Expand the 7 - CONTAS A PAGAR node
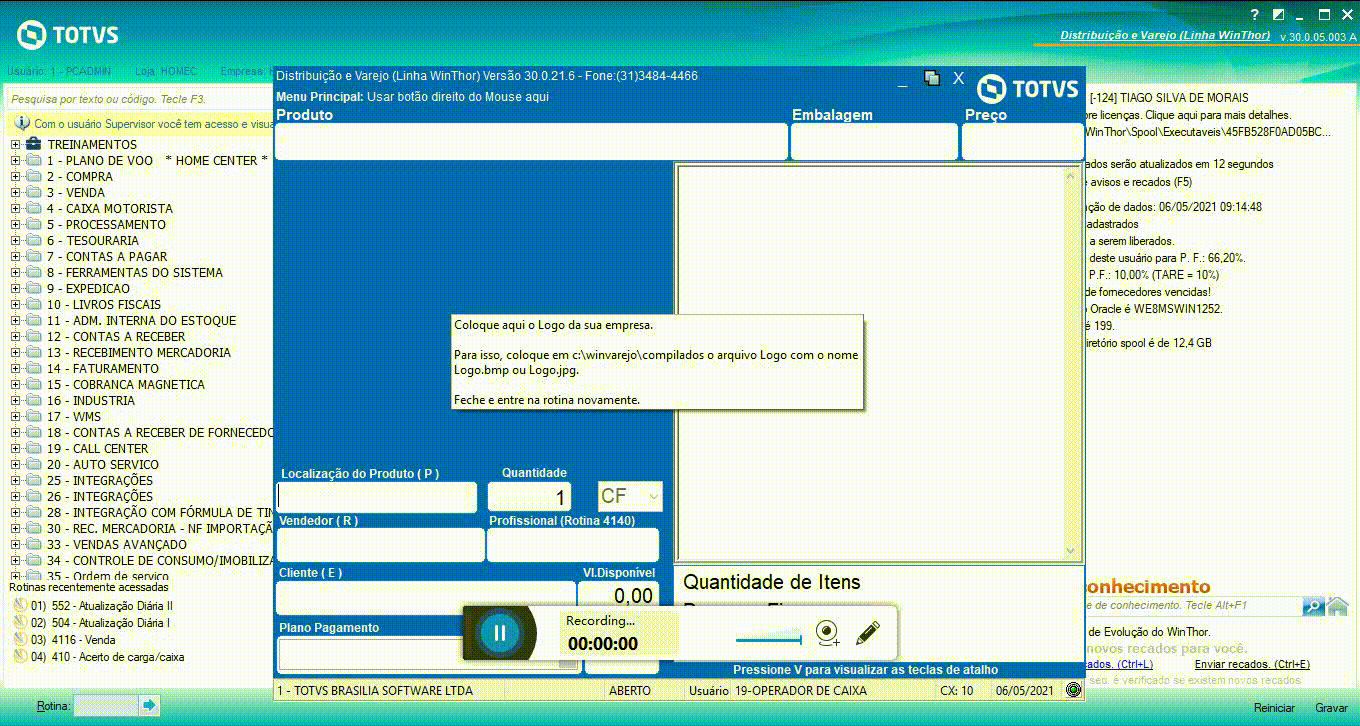 [15, 257]
